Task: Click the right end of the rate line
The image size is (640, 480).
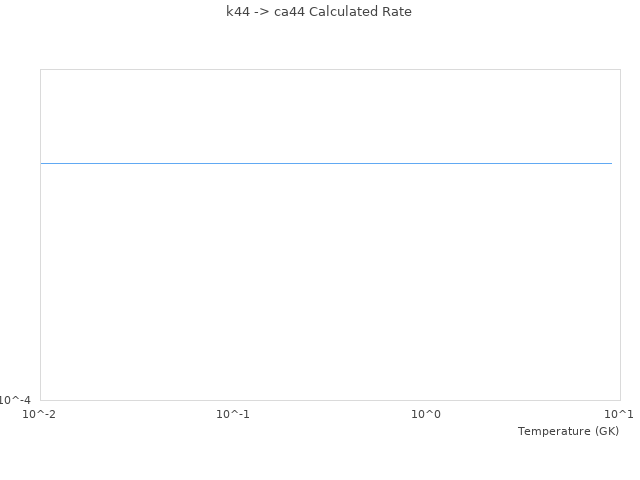Action: [x=611, y=163]
